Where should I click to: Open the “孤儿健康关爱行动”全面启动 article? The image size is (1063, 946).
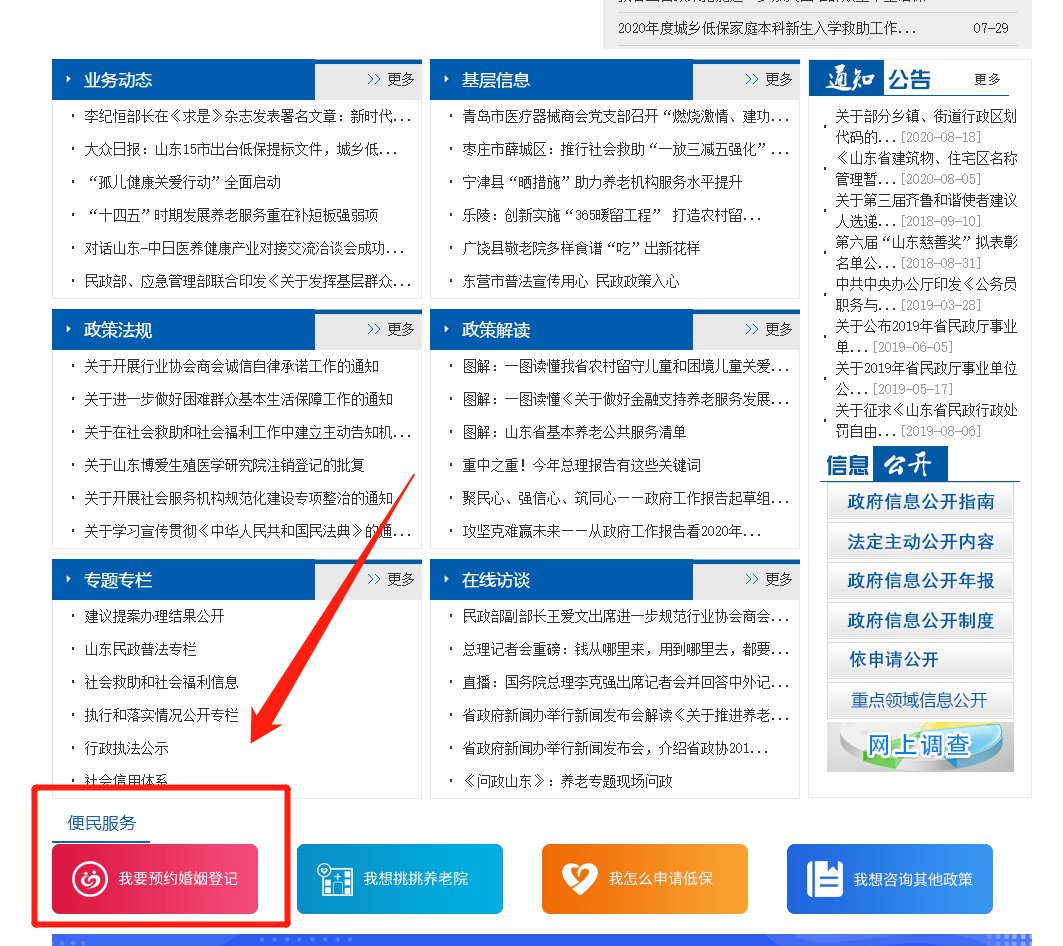183,183
